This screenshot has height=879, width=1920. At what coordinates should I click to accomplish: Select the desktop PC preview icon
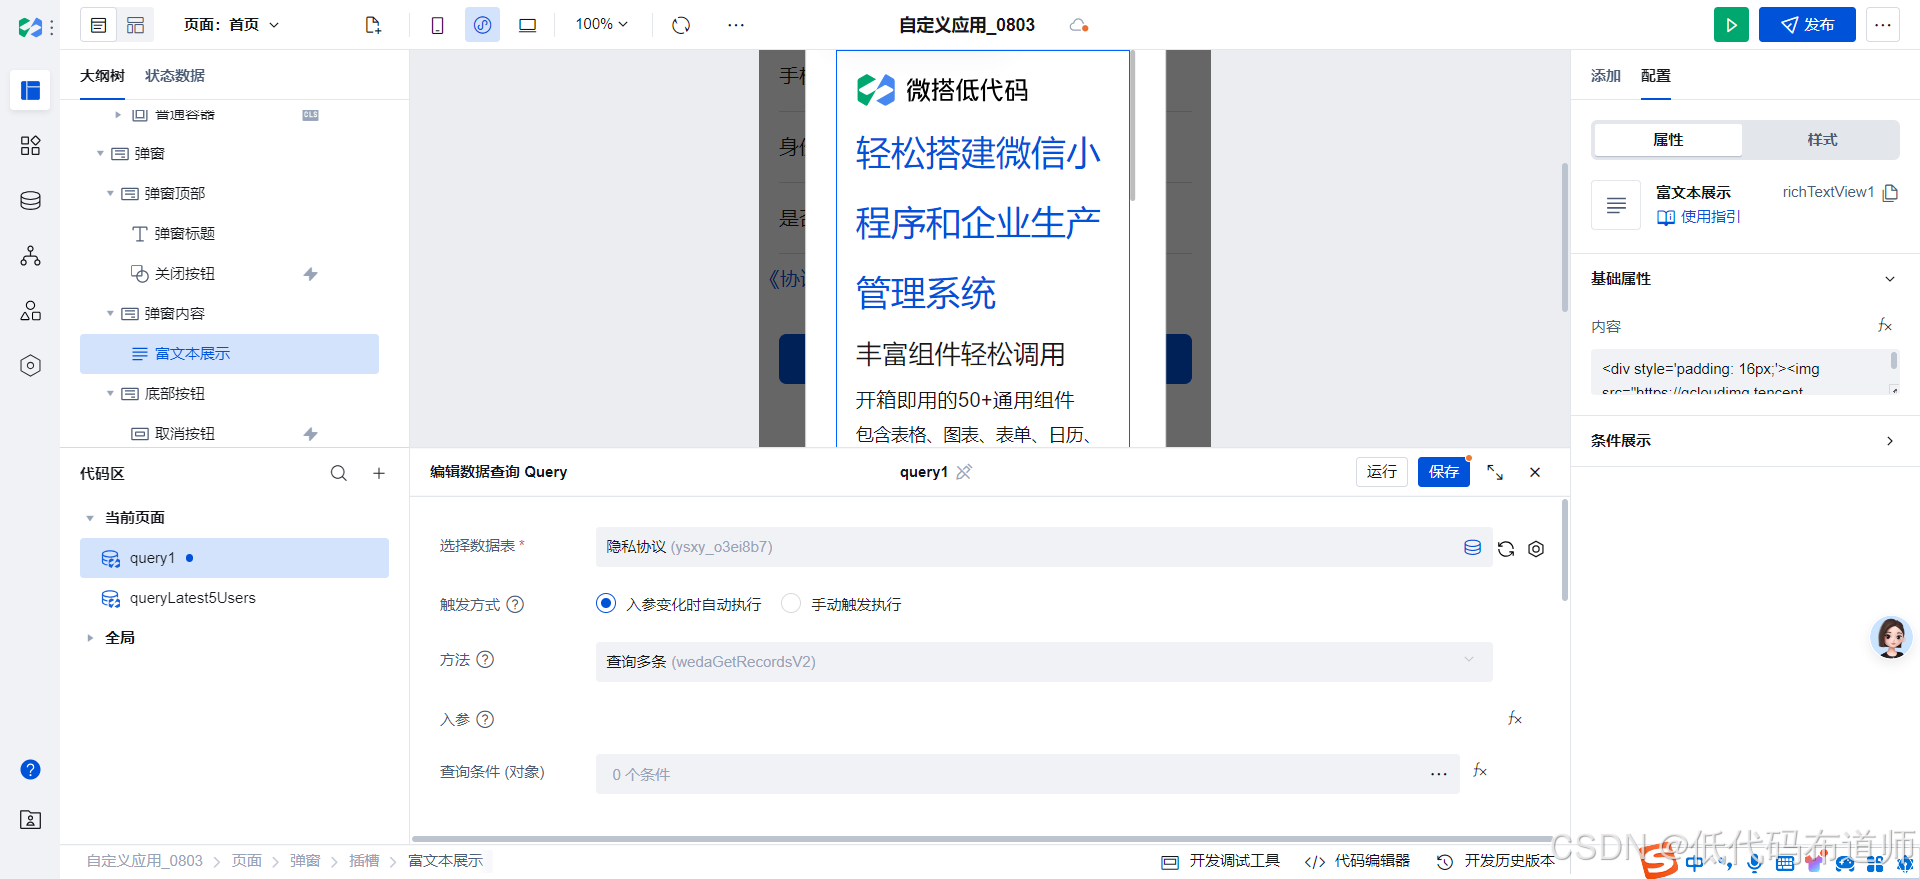[x=527, y=25]
